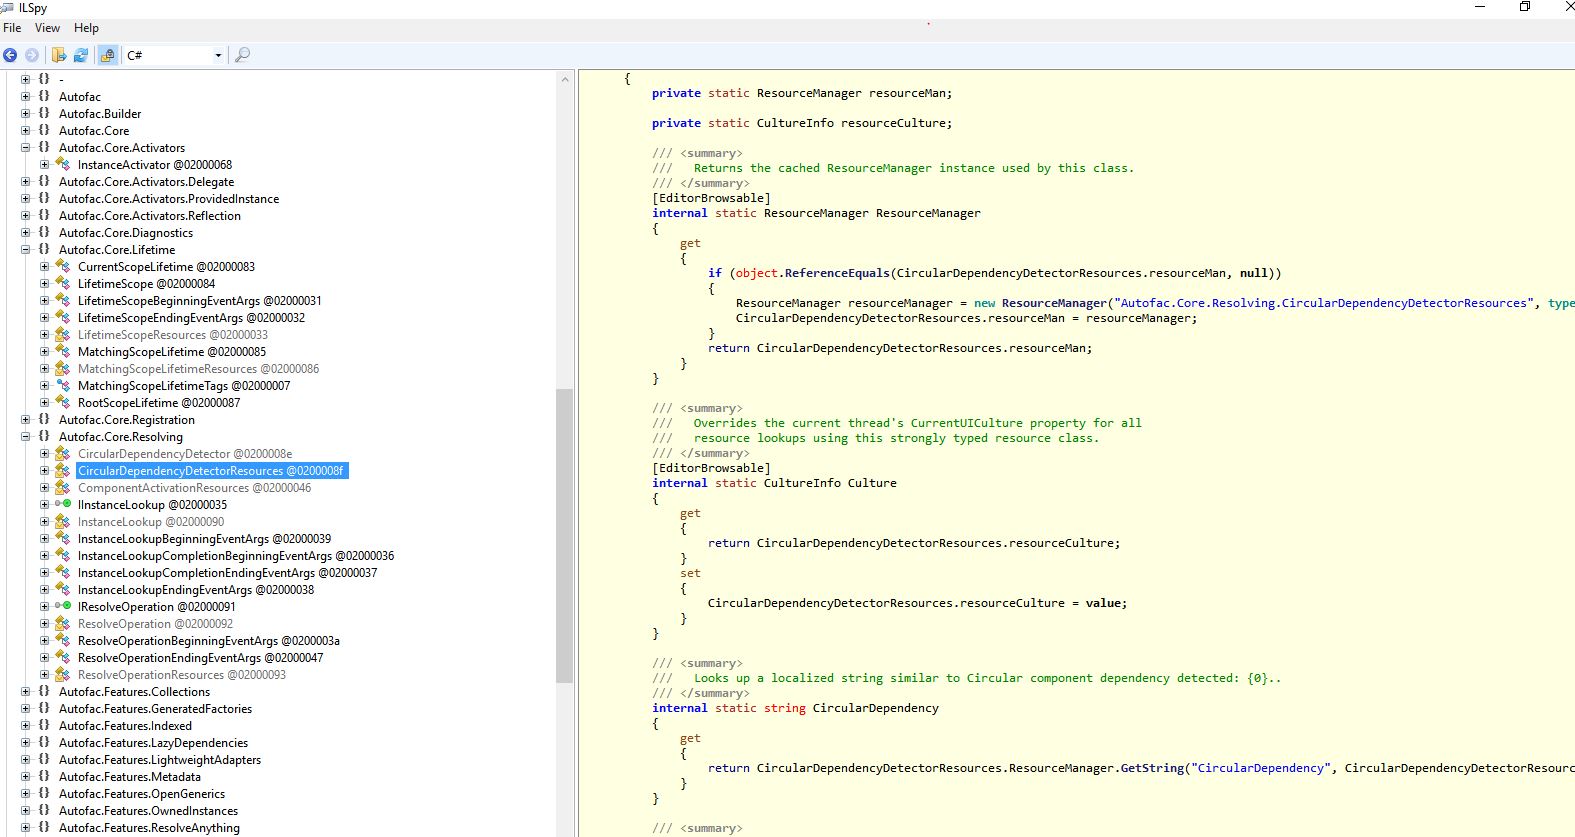Screen dimensions: 1575x837
Task: Select Autofac.Core.Activators.Reflection namespace
Action: (150, 216)
